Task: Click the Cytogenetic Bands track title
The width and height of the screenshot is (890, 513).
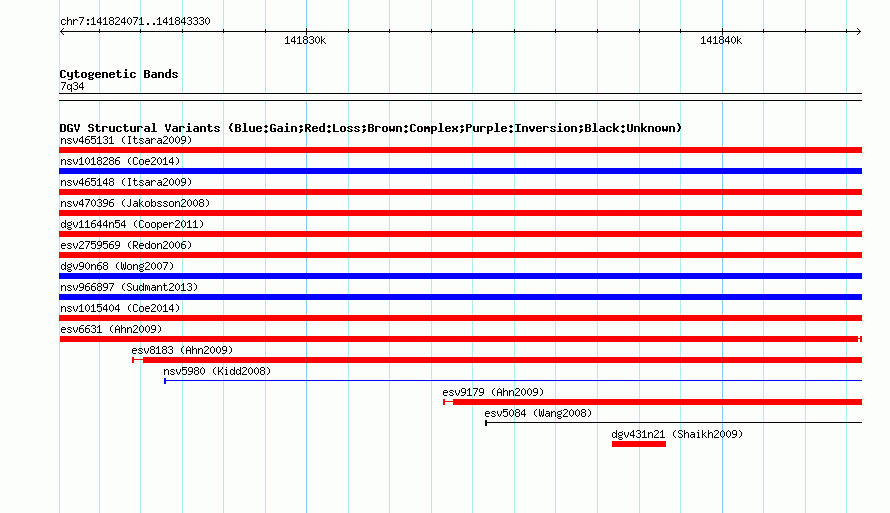Action: tap(119, 74)
